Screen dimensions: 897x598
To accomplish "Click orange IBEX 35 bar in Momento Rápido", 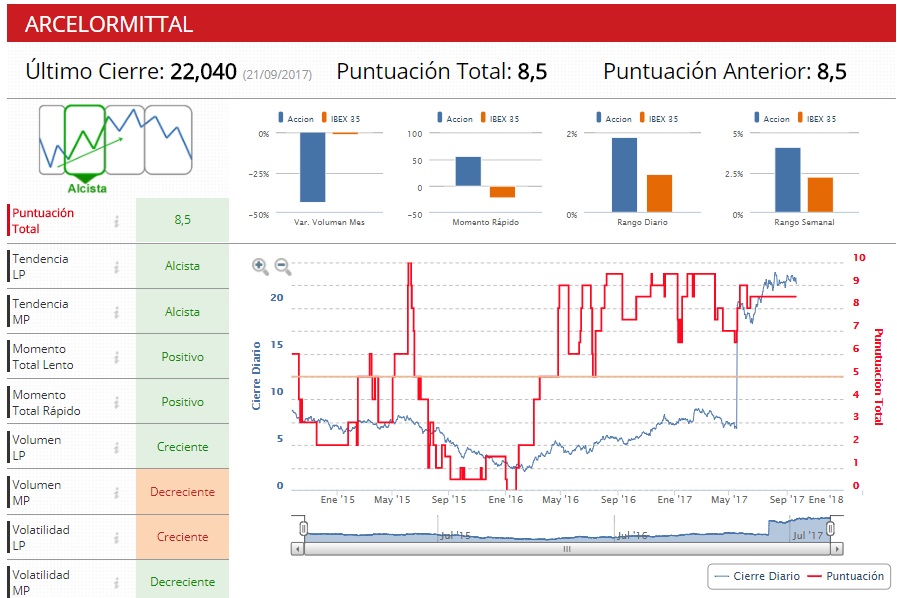I will coord(502,192).
